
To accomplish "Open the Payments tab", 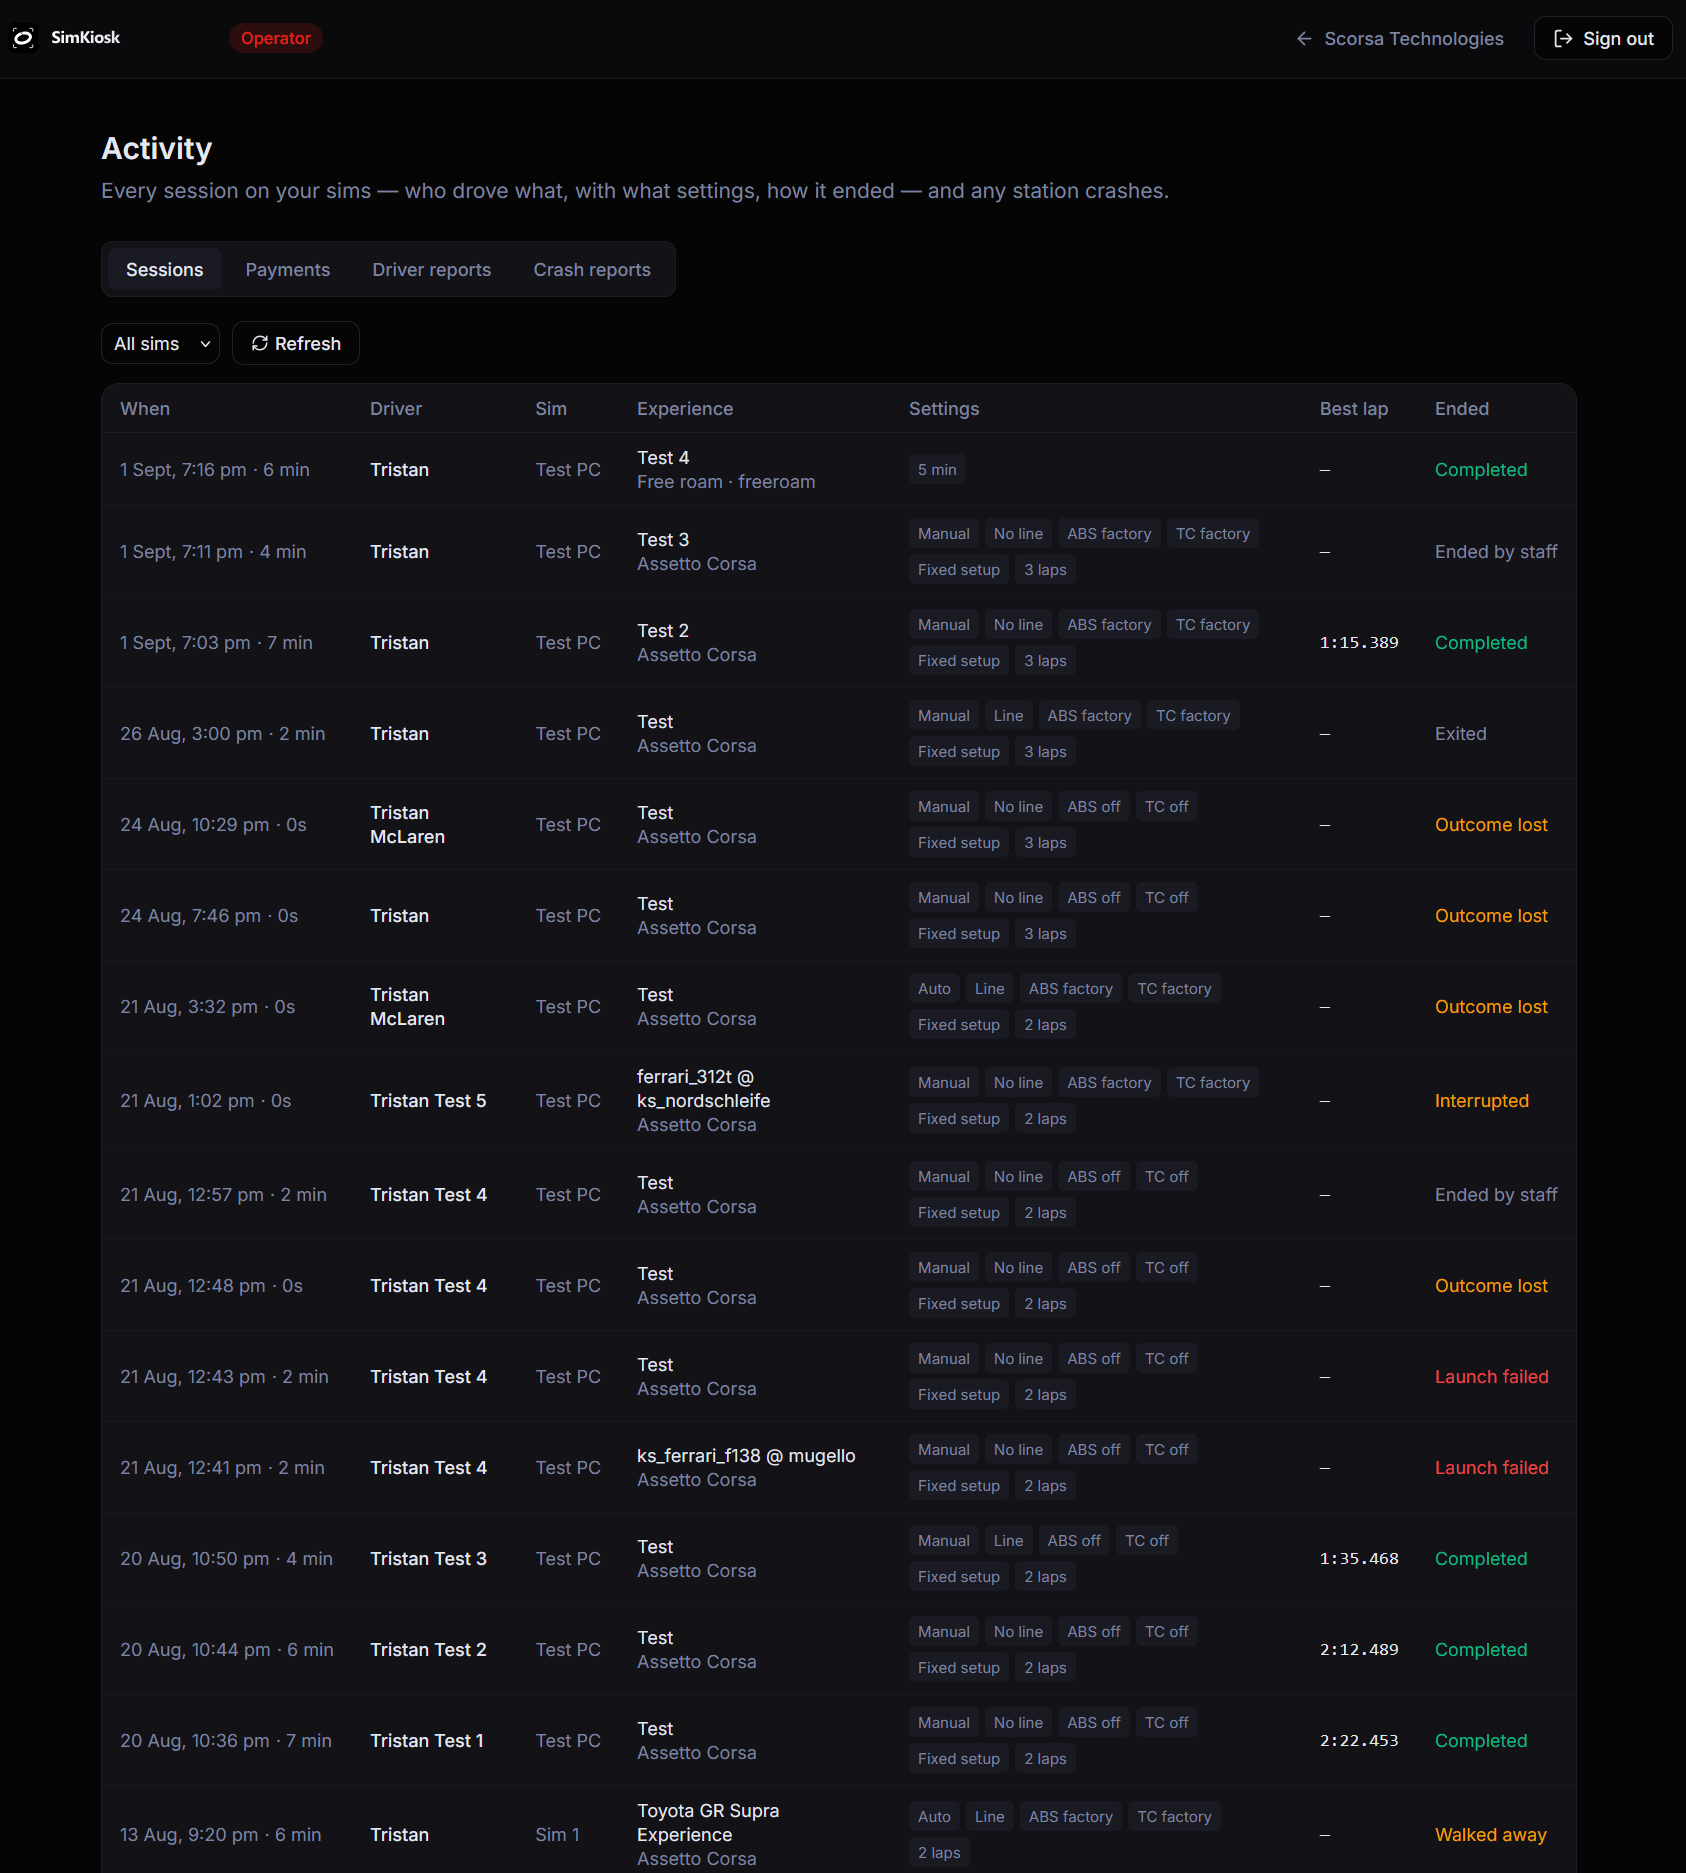I will click(x=288, y=270).
